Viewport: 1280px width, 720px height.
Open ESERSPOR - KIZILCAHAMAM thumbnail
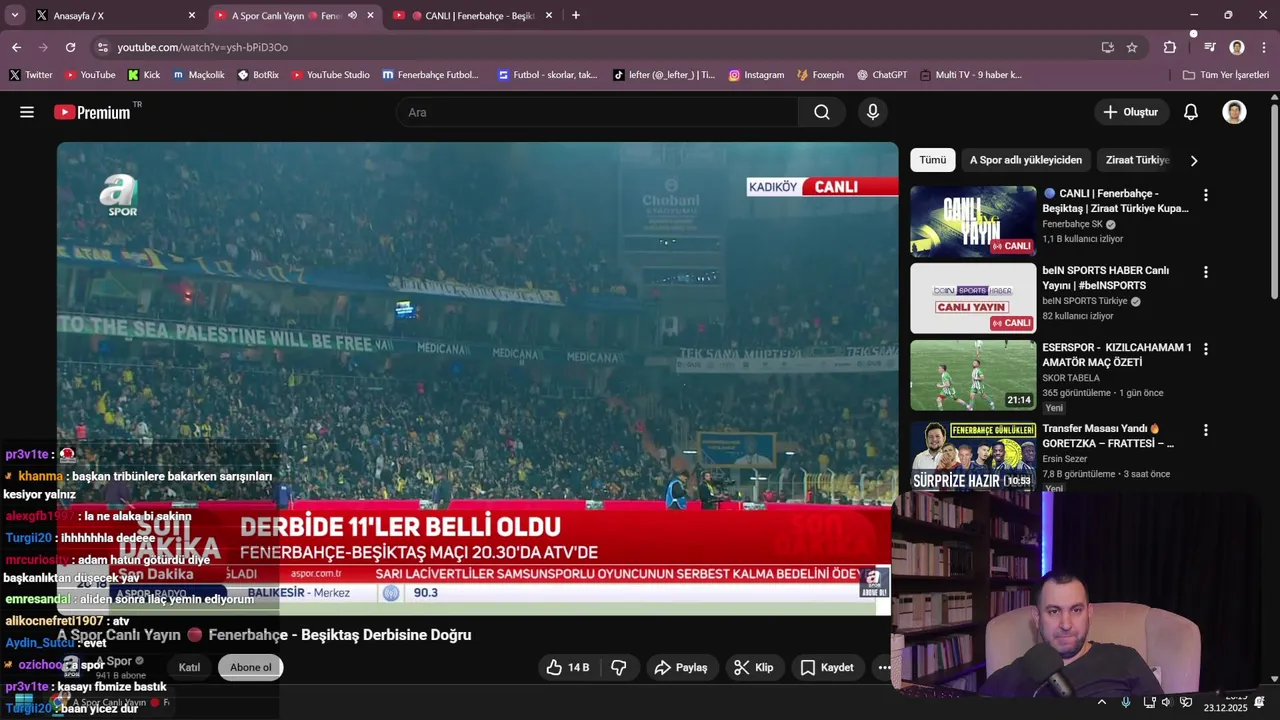point(973,375)
